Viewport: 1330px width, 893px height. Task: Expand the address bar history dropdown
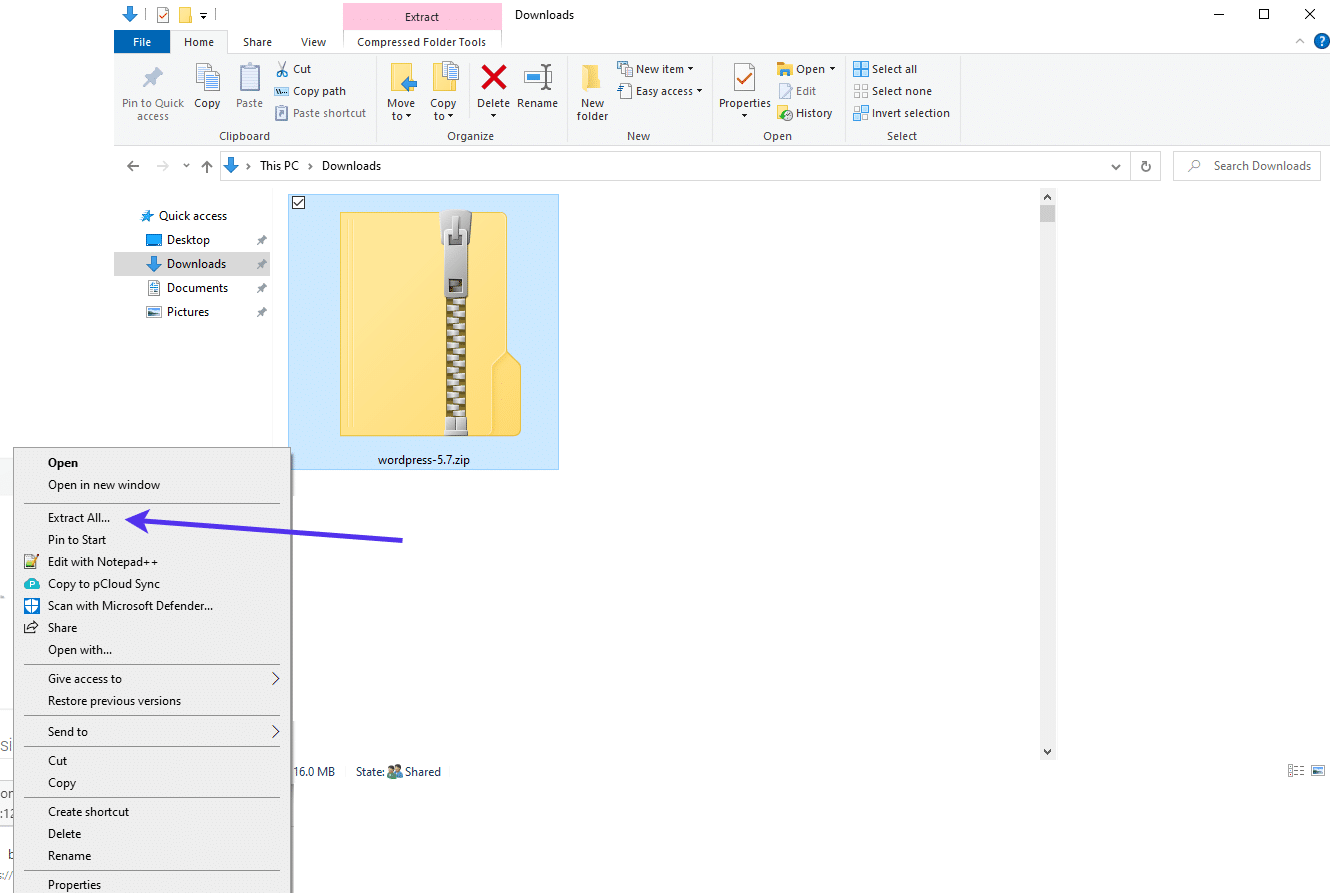1116,166
